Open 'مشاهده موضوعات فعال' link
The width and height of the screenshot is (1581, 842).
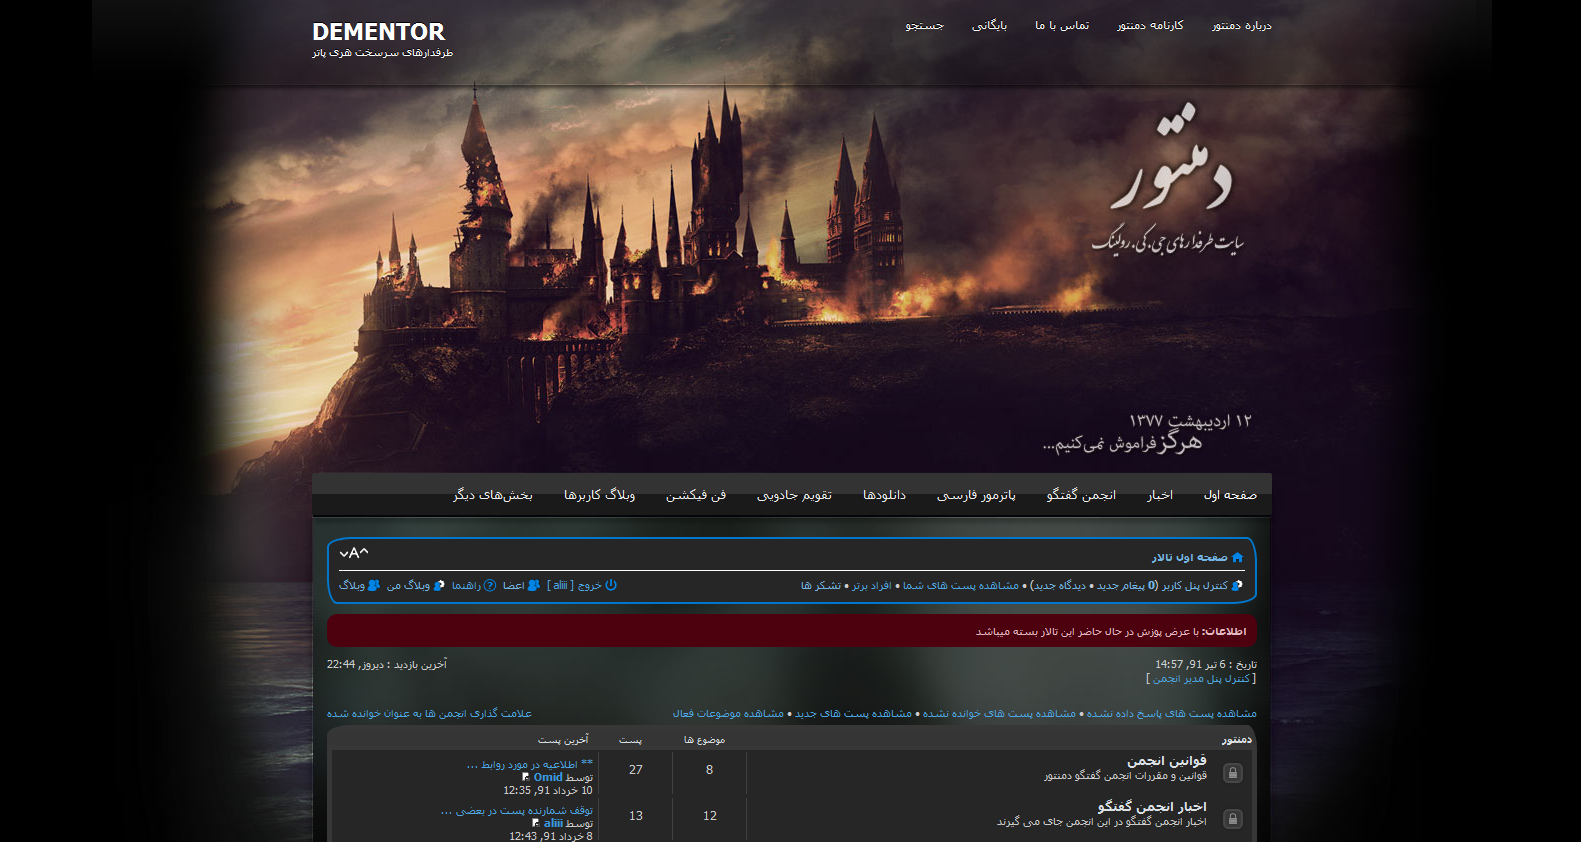click(x=728, y=713)
